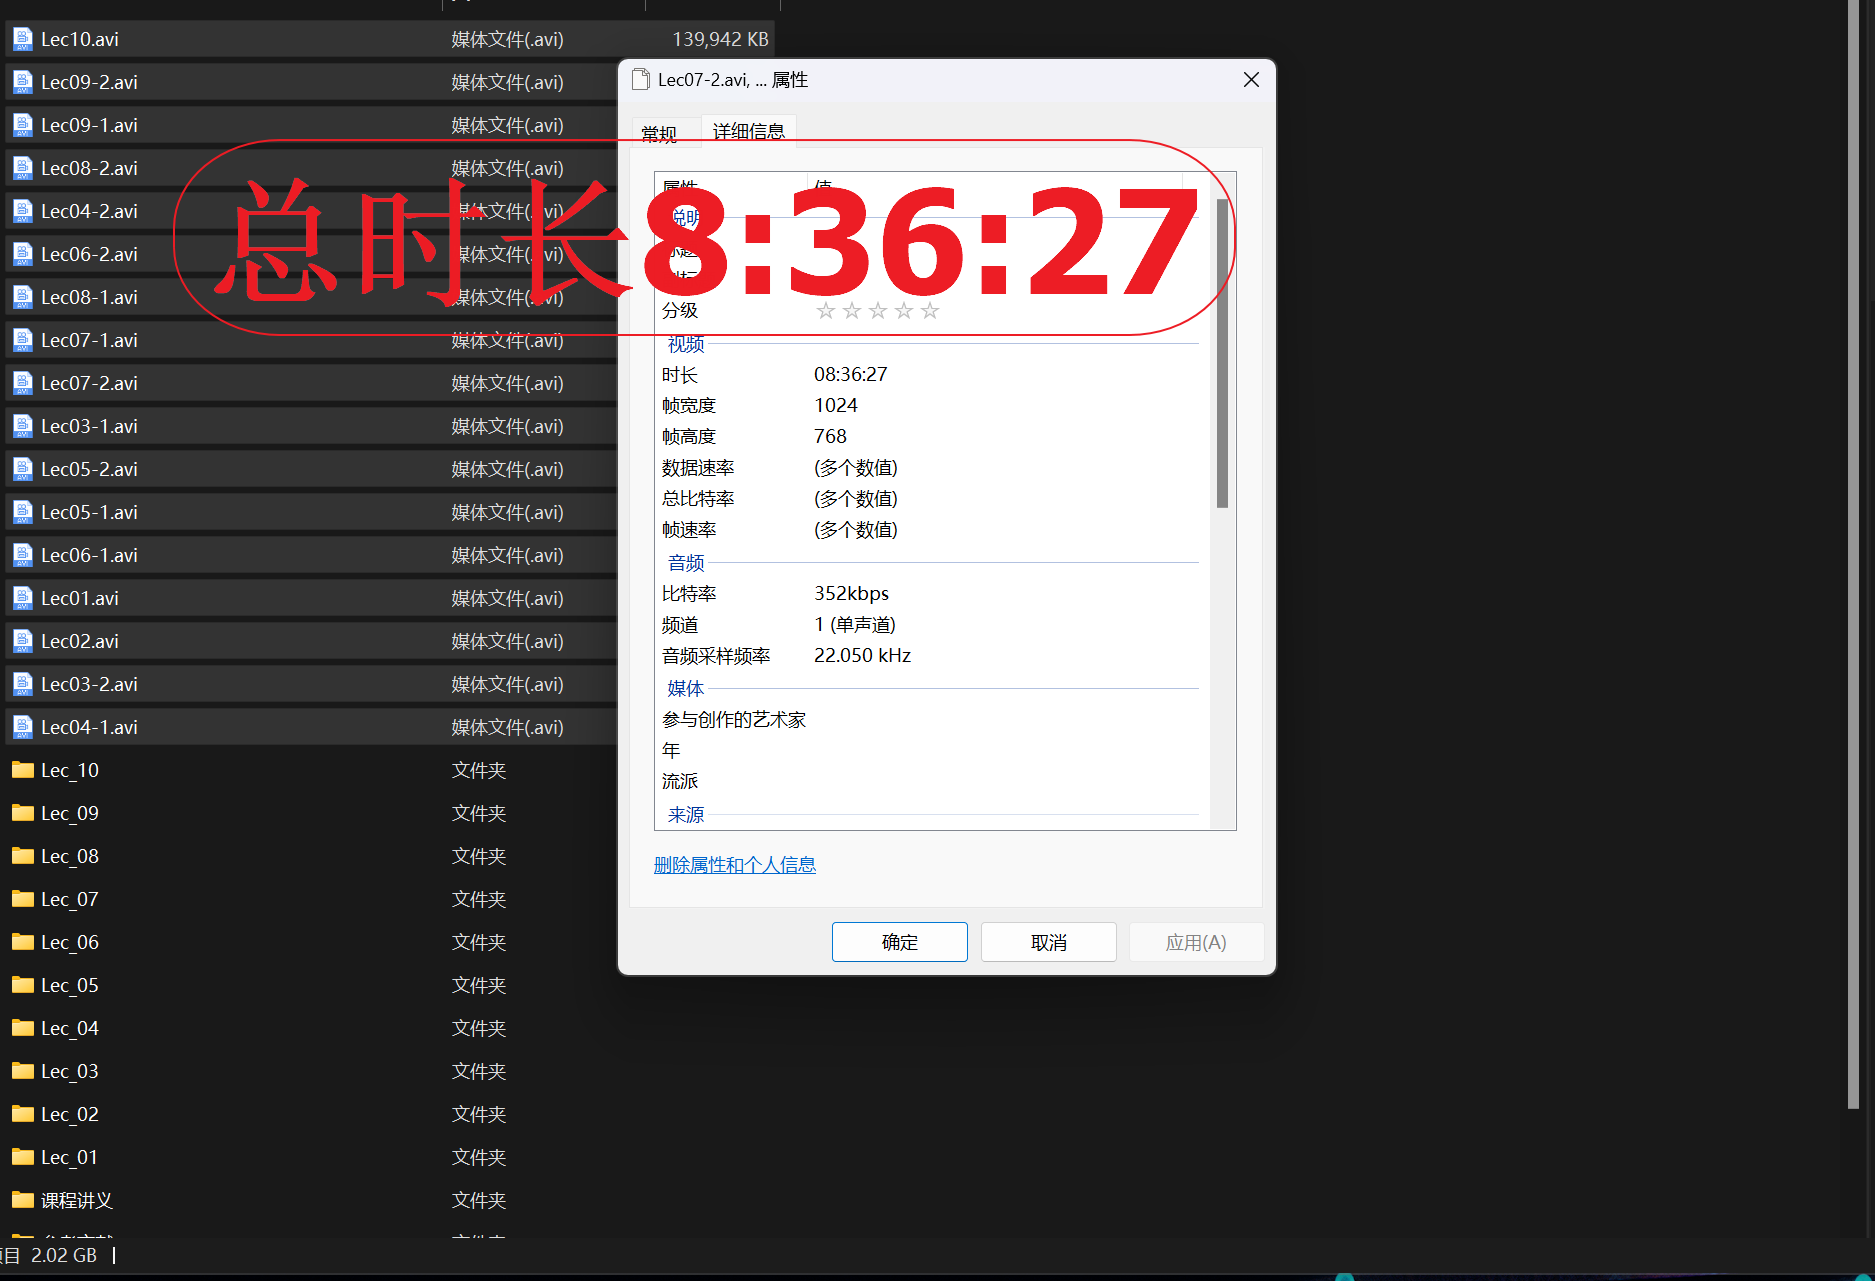Select the Lec08-1.avi file icon
The image size is (1875, 1281).
coord(22,297)
